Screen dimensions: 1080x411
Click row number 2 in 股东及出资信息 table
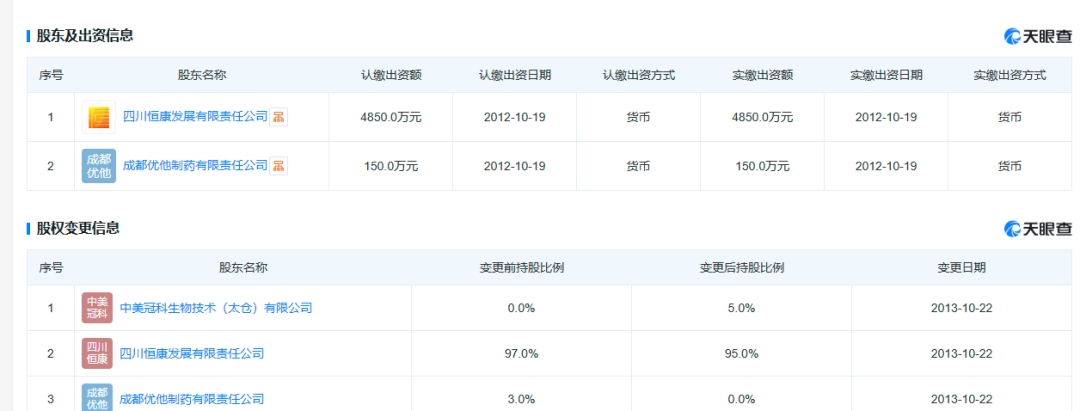click(50, 166)
